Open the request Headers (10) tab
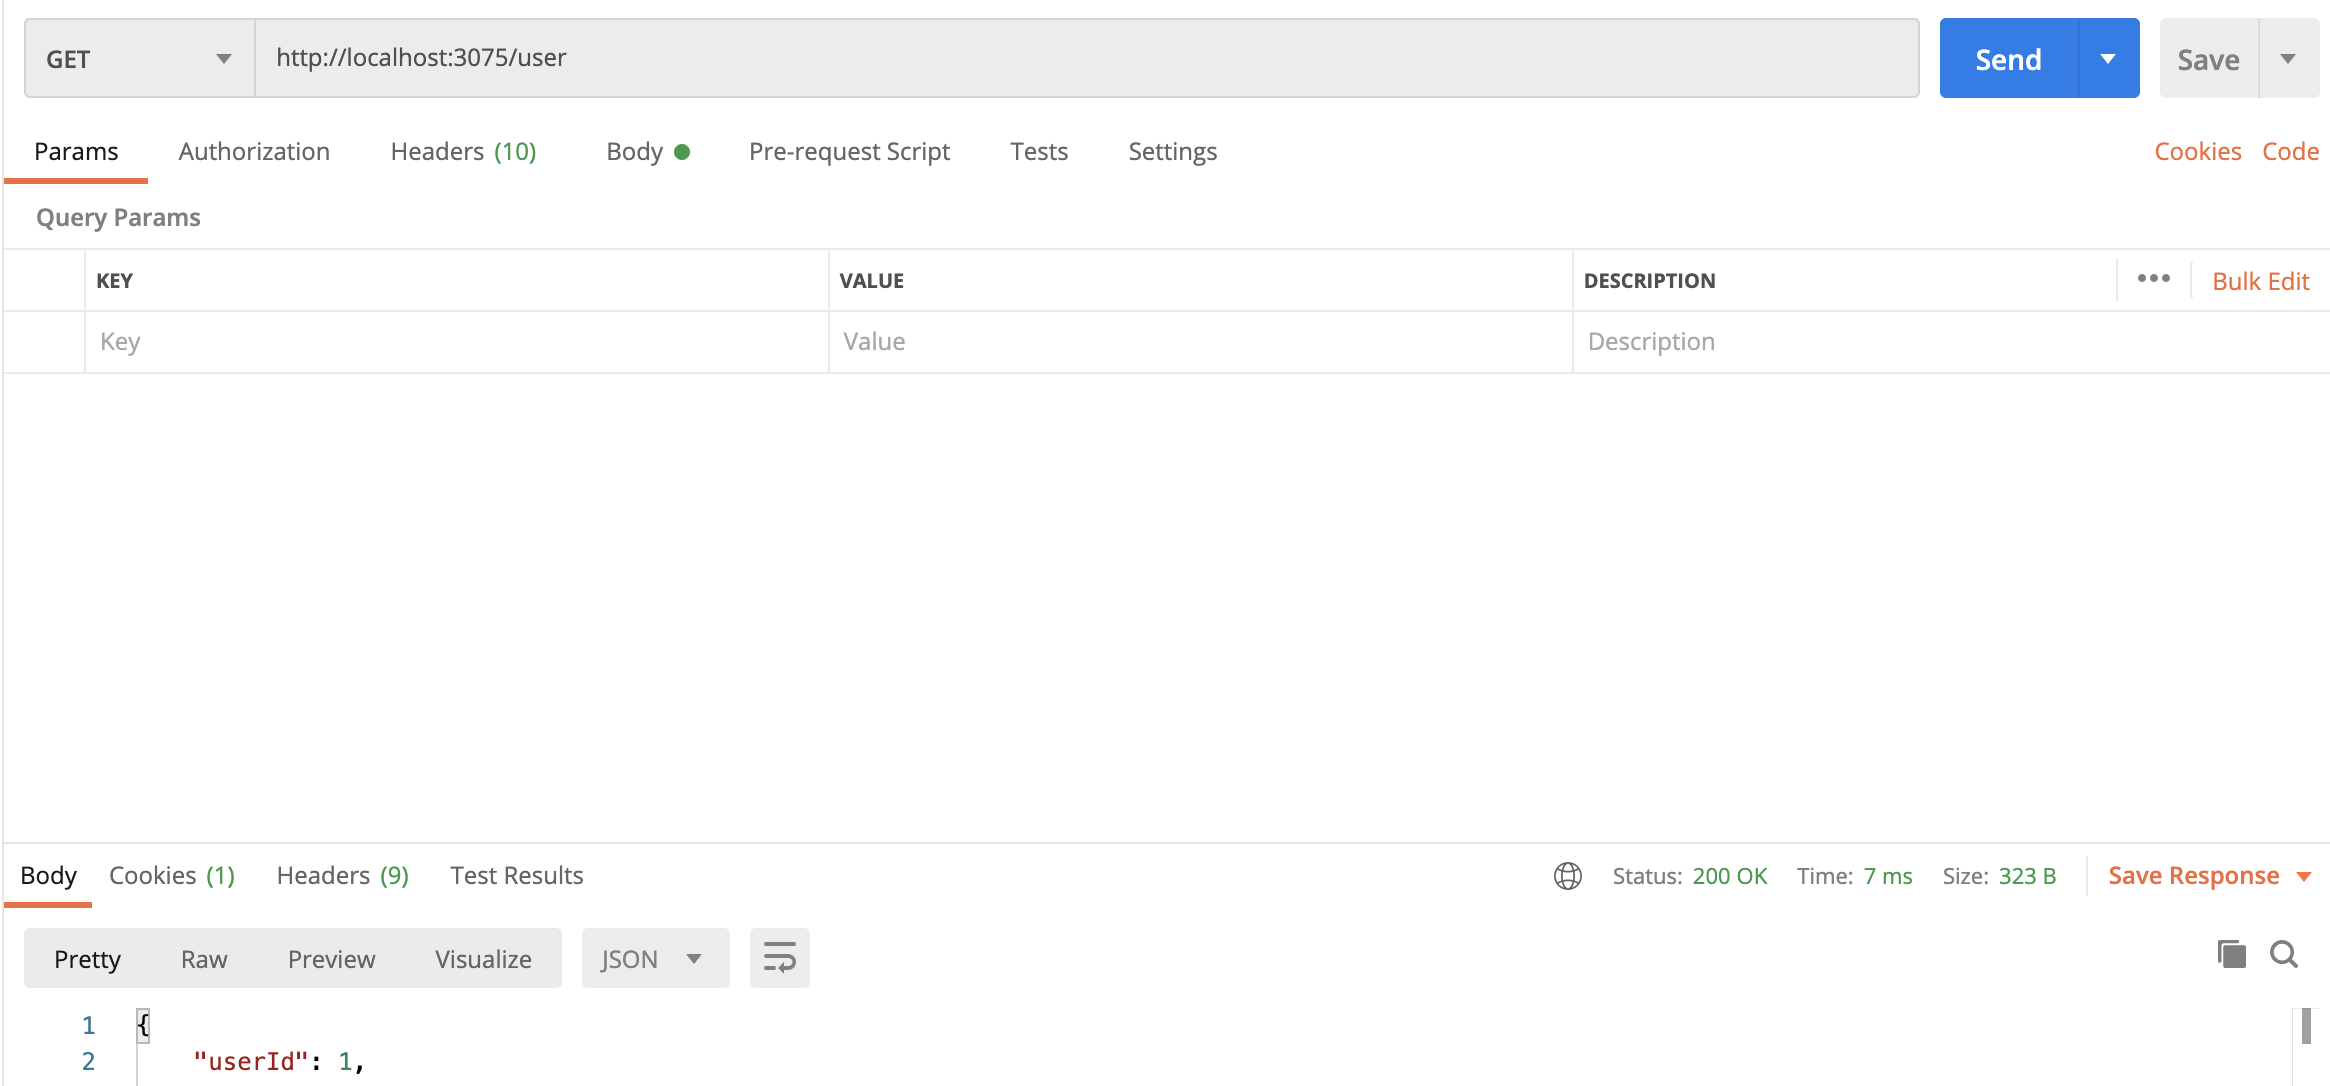2330x1086 pixels. tap(463, 151)
